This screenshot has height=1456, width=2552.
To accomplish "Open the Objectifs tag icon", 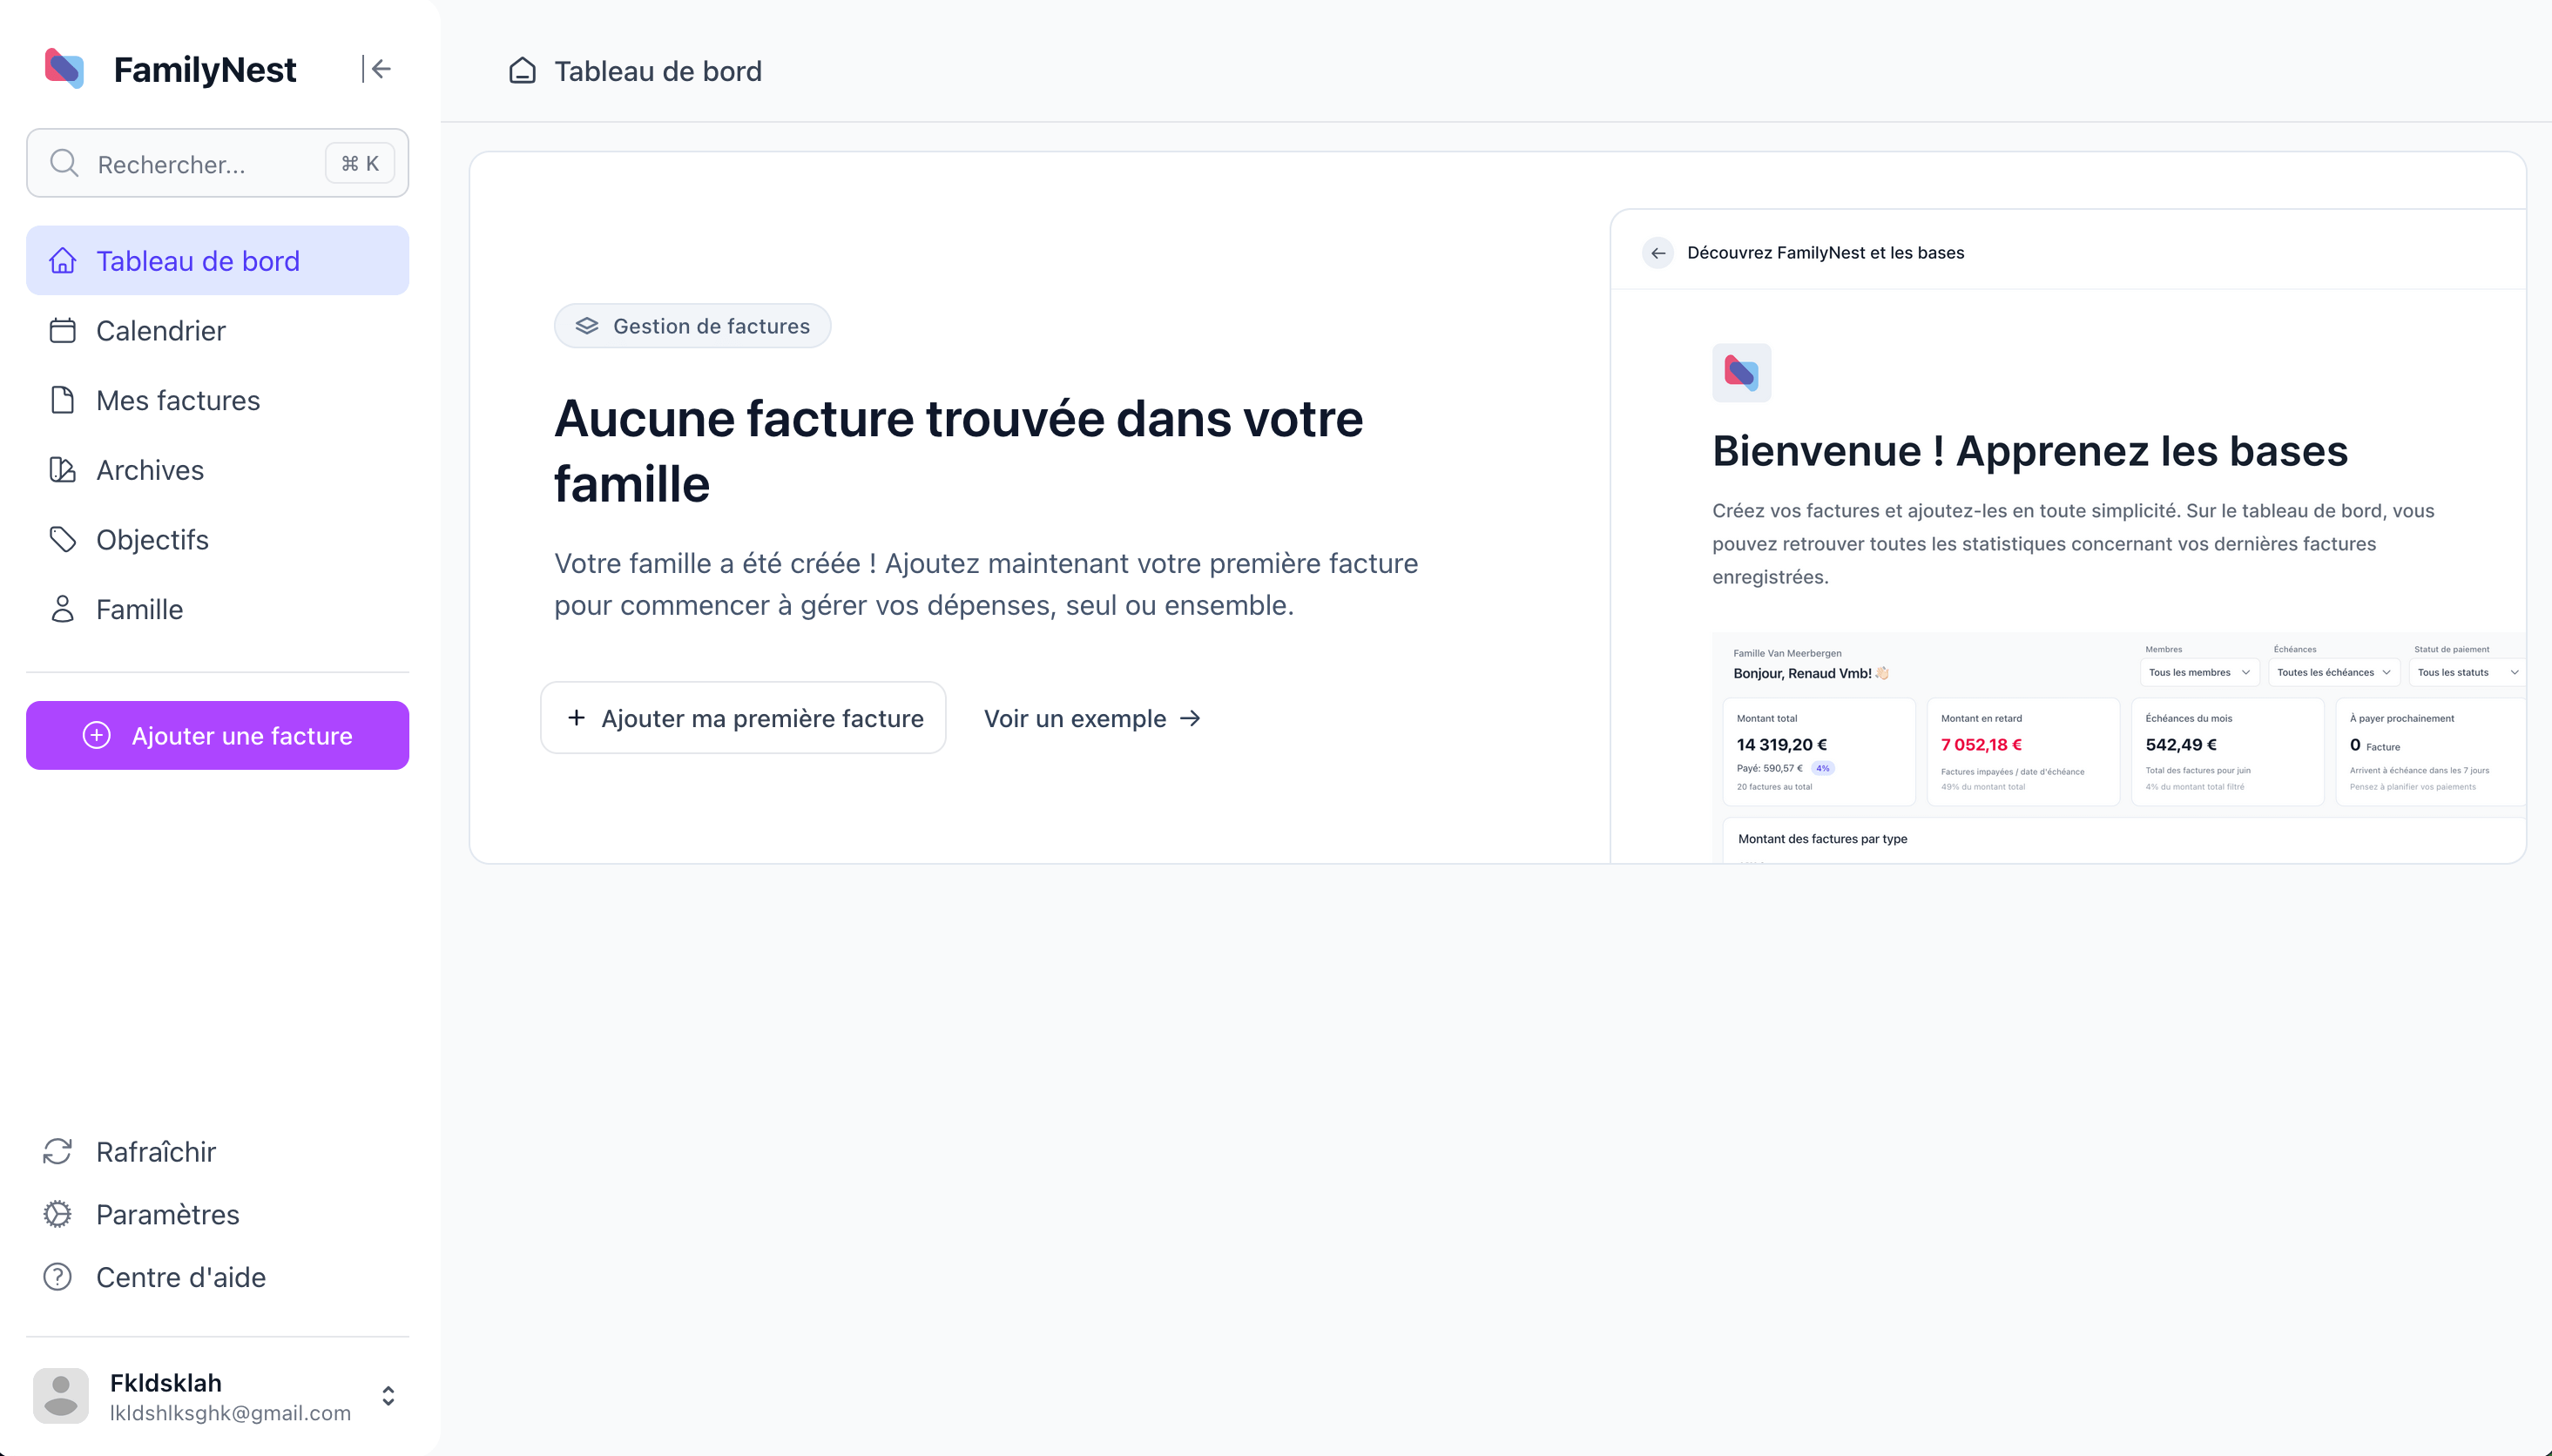I will coord(63,539).
